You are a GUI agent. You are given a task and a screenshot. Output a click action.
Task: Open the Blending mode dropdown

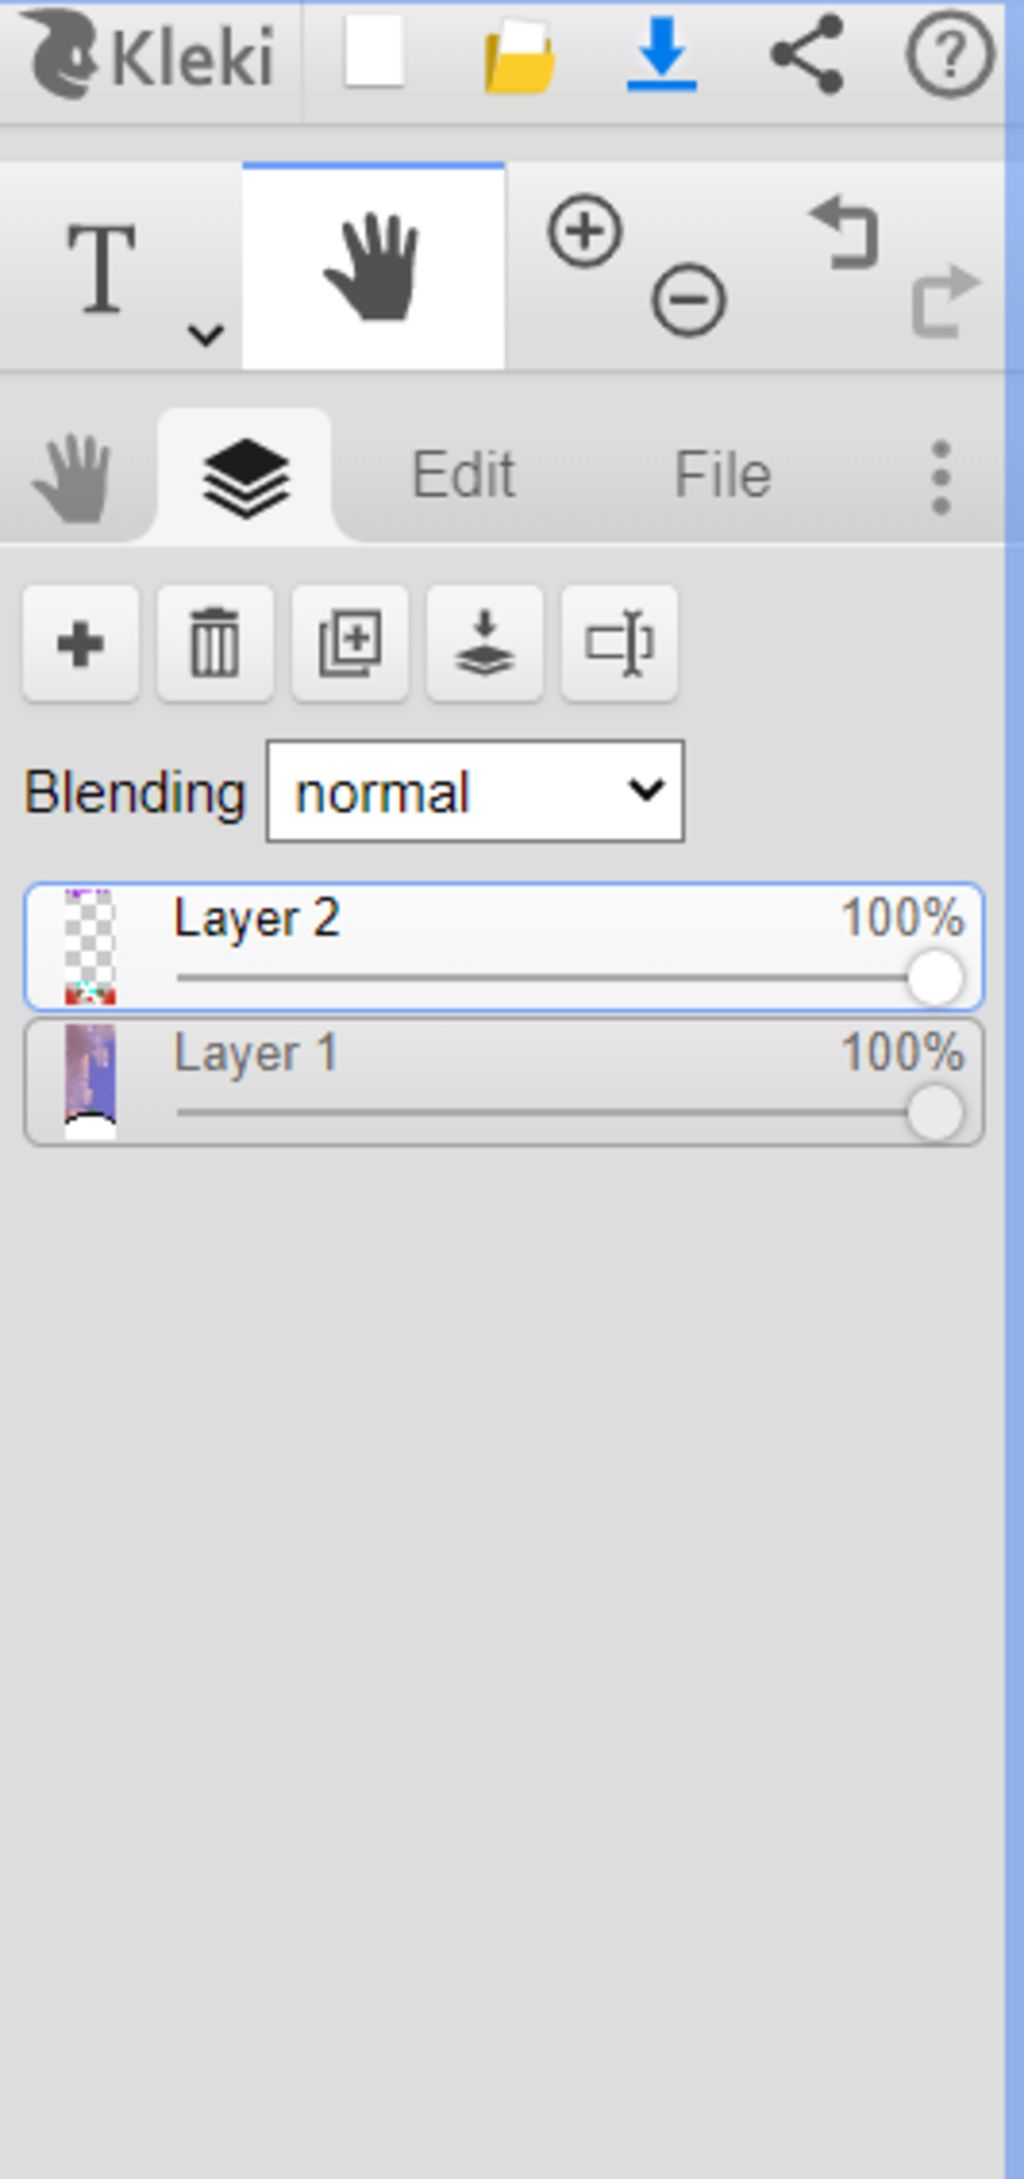click(475, 791)
